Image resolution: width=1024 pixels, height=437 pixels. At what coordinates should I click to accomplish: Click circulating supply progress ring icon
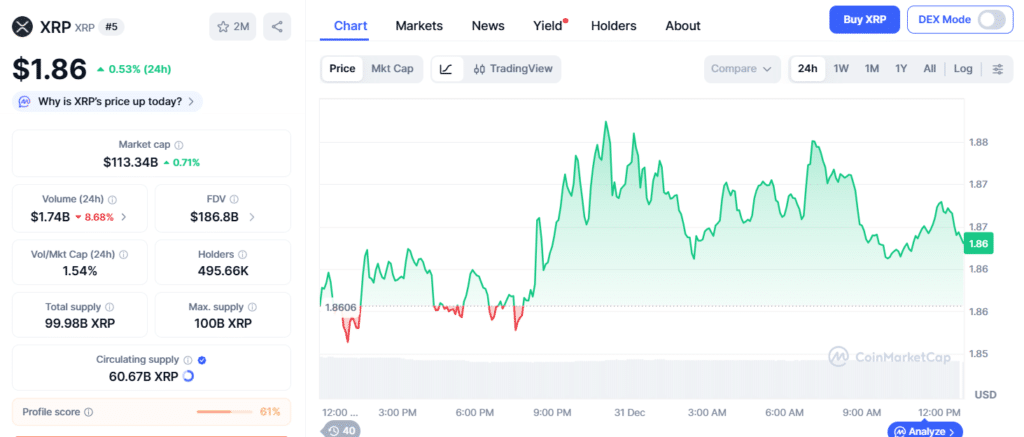[188, 376]
